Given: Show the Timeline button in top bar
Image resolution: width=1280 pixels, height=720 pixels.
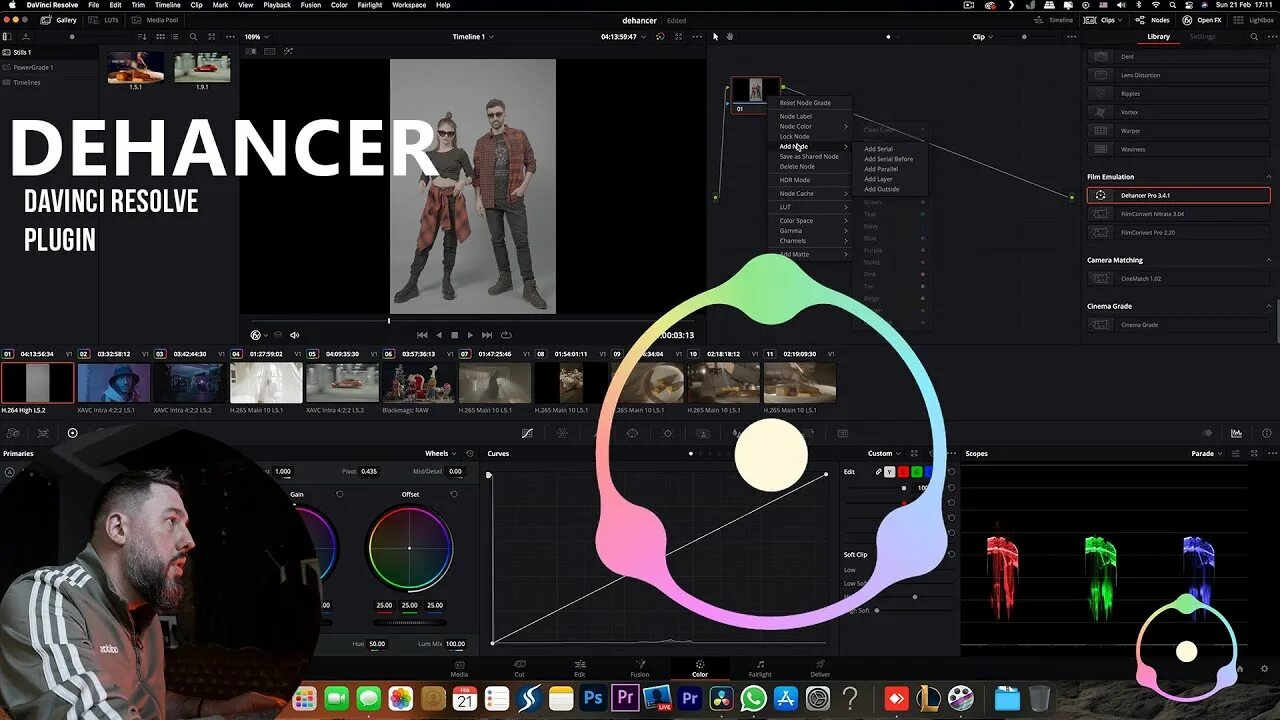Looking at the screenshot, I should point(1054,20).
